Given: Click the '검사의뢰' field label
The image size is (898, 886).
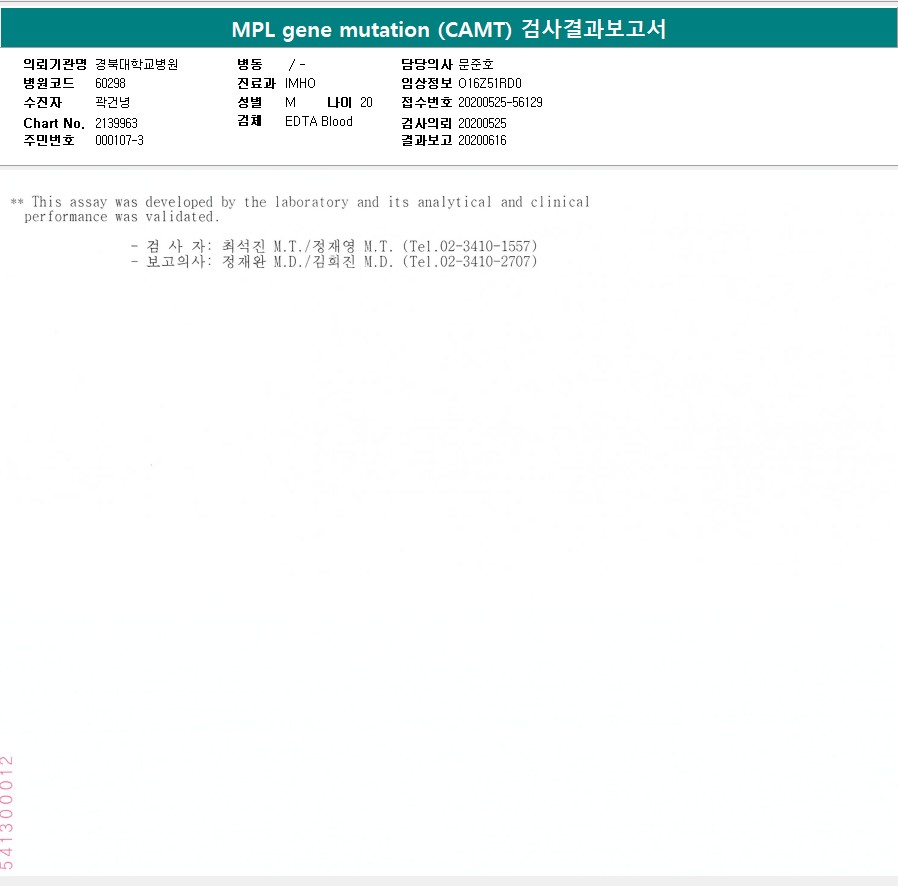Looking at the screenshot, I should point(427,123).
